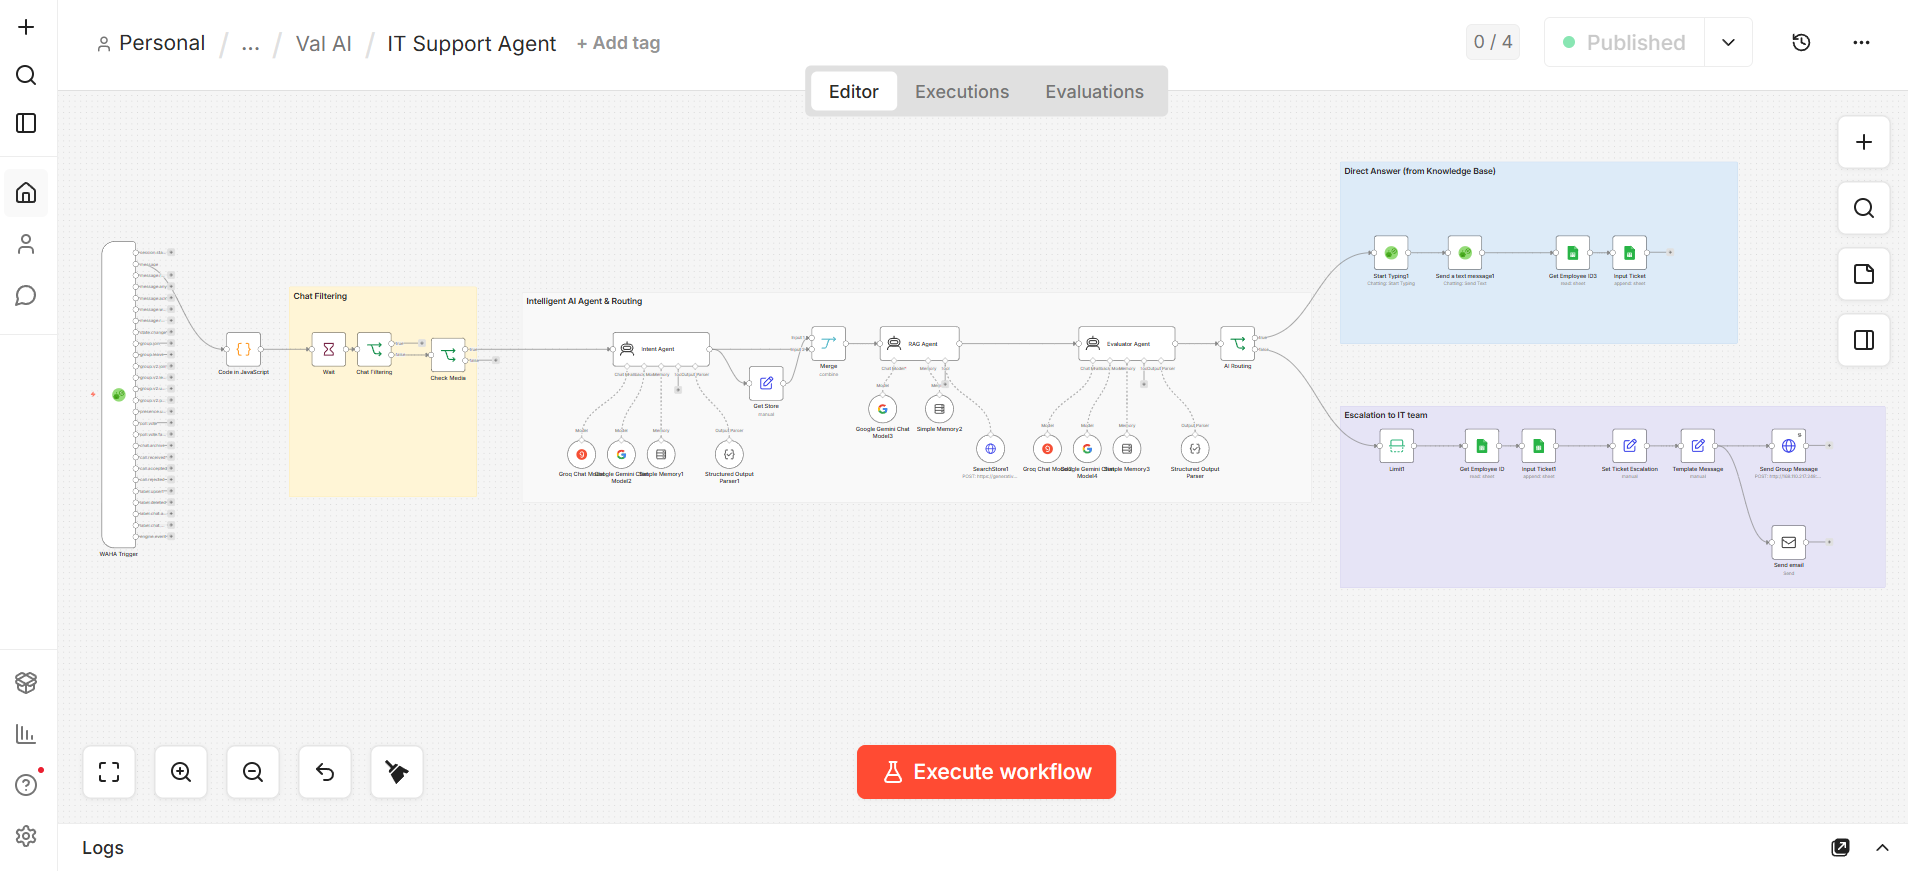Viewport: 1908px width, 871px height.
Task: Zoom in on the canvas
Action: tap(181, 772)
